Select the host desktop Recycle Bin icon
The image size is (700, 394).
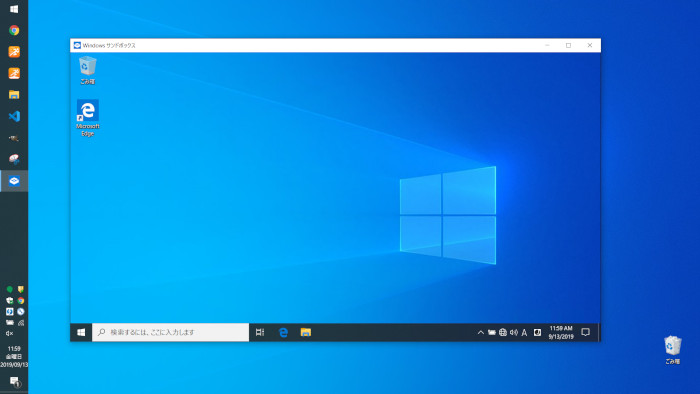[672, 350]
